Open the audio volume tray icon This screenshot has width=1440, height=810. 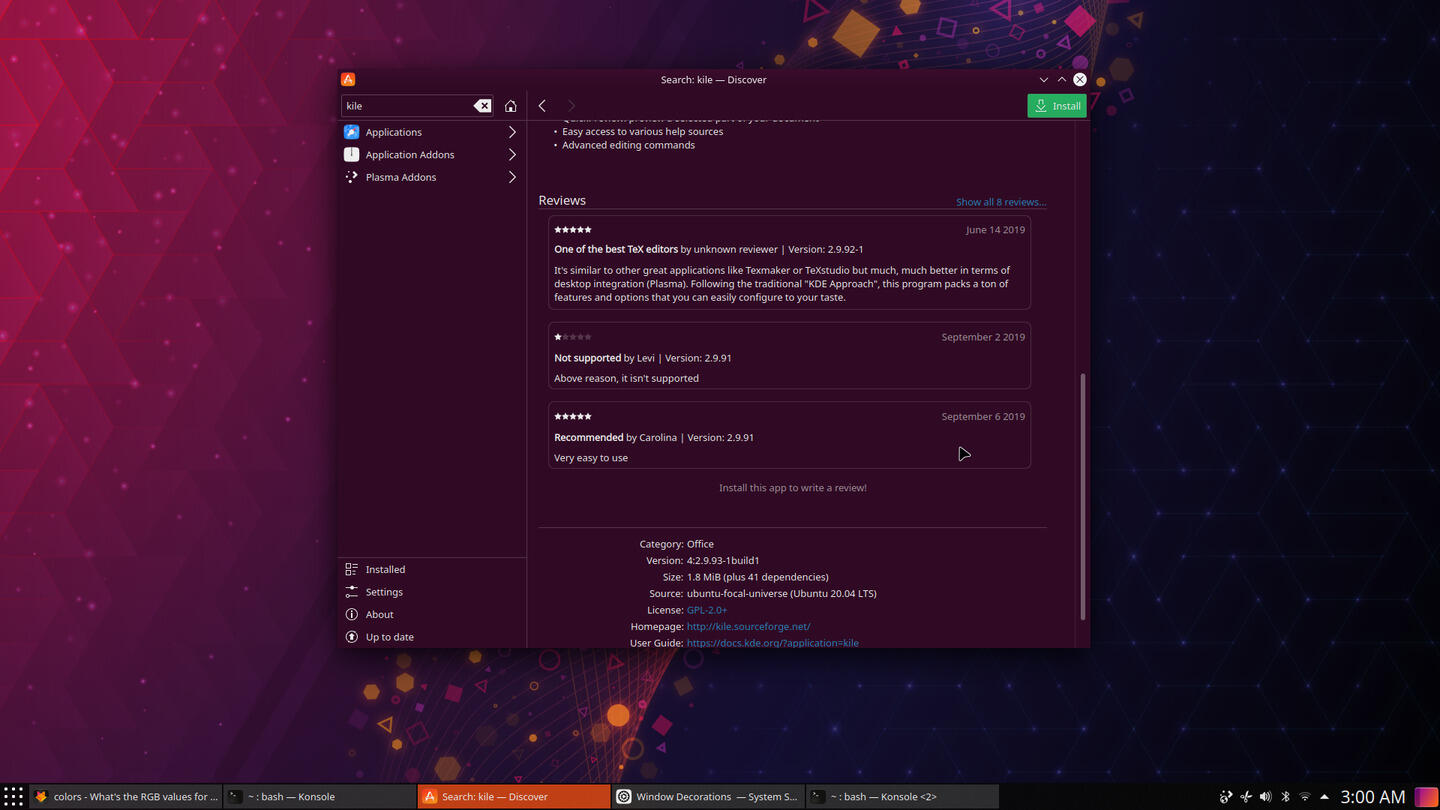1265,797
